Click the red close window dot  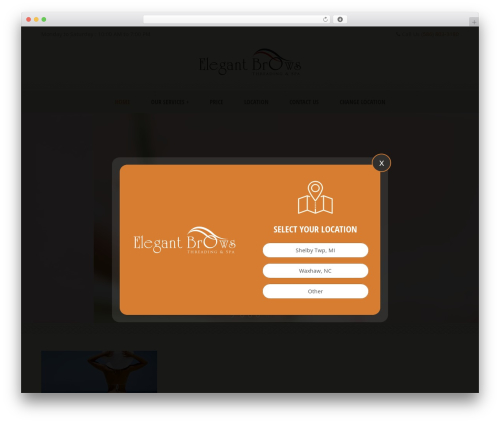[29, 19]
